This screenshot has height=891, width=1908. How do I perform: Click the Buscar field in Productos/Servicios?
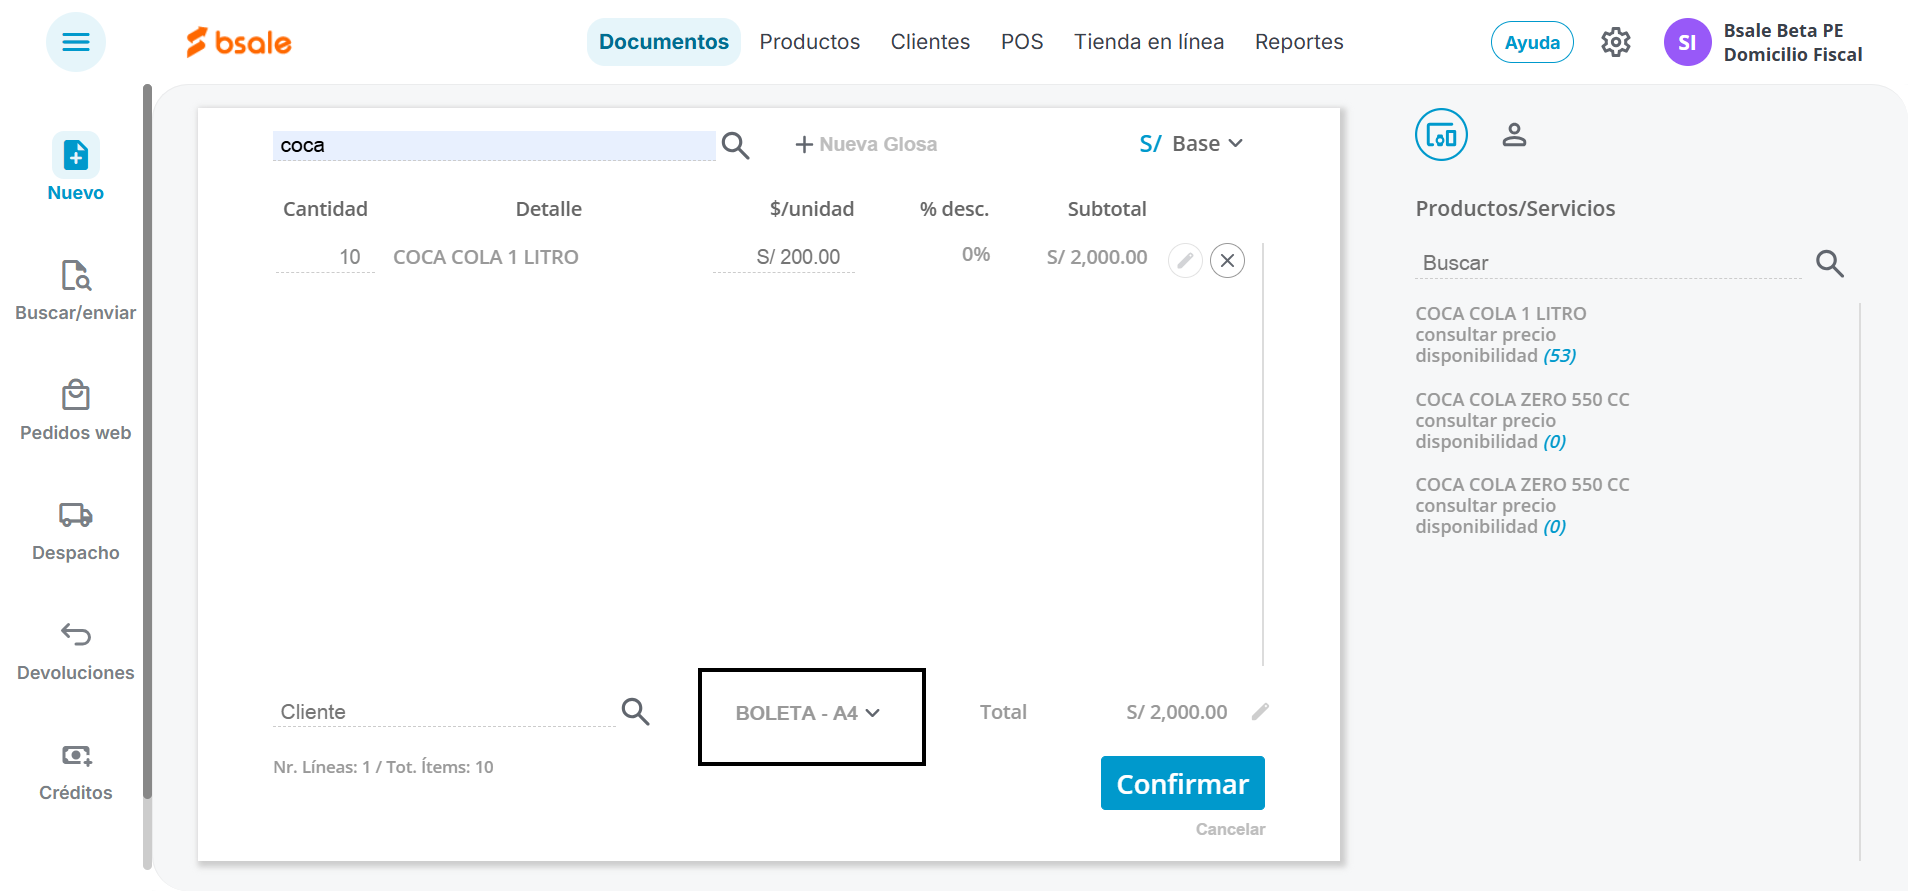coord(1608,263)
